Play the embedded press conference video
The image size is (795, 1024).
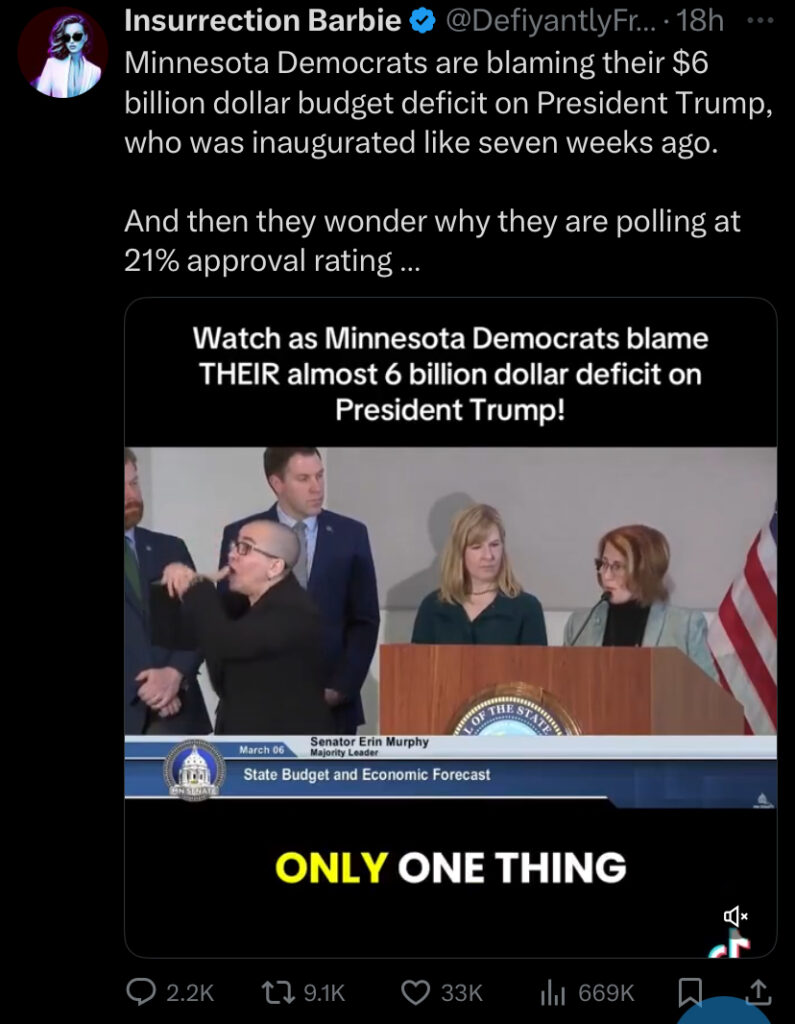coord(450,628)
